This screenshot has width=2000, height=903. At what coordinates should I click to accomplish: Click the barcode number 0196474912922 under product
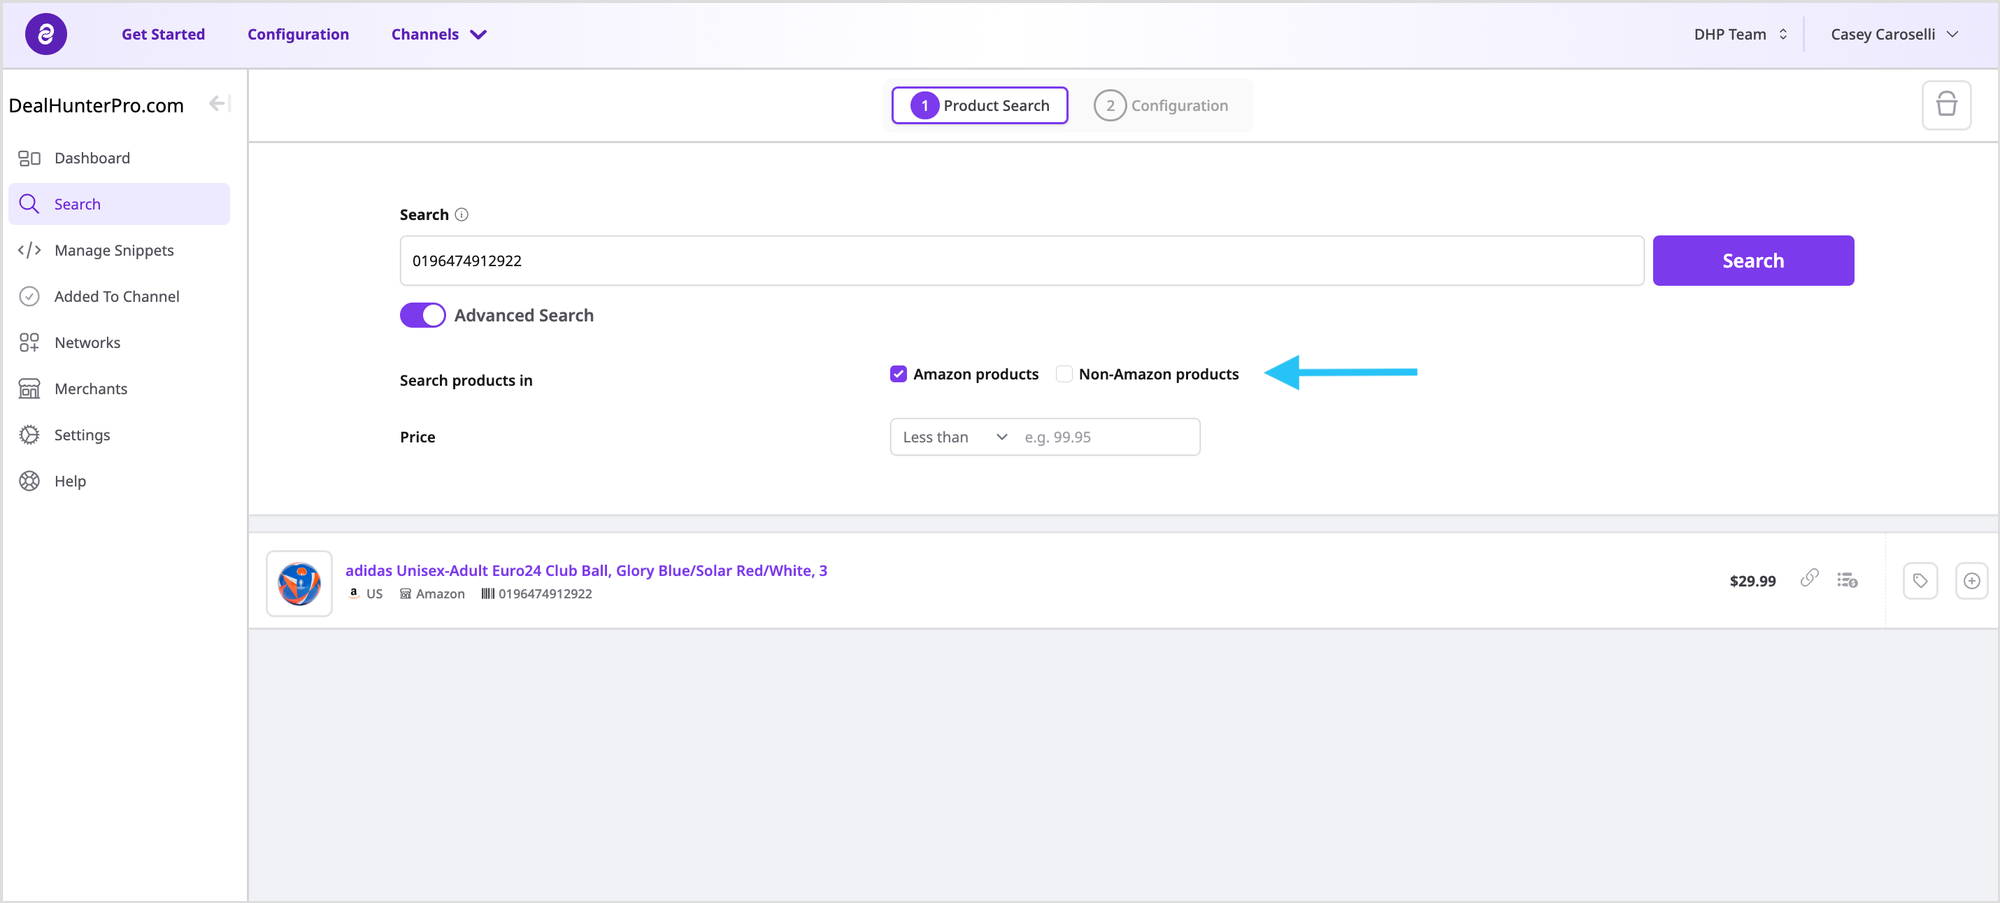coord(545,594)
